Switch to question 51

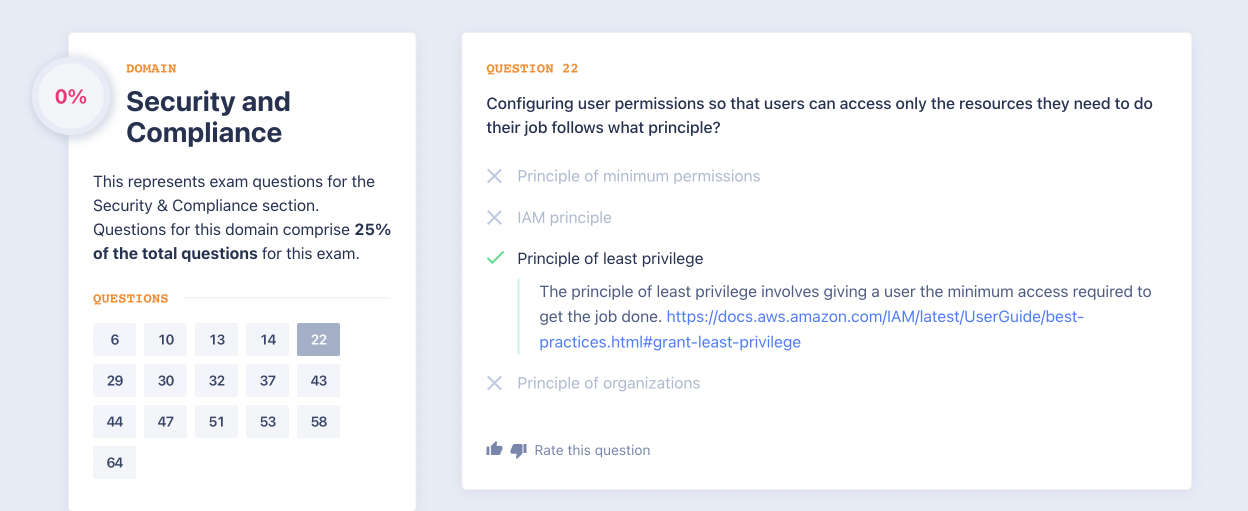click(217, 422)
